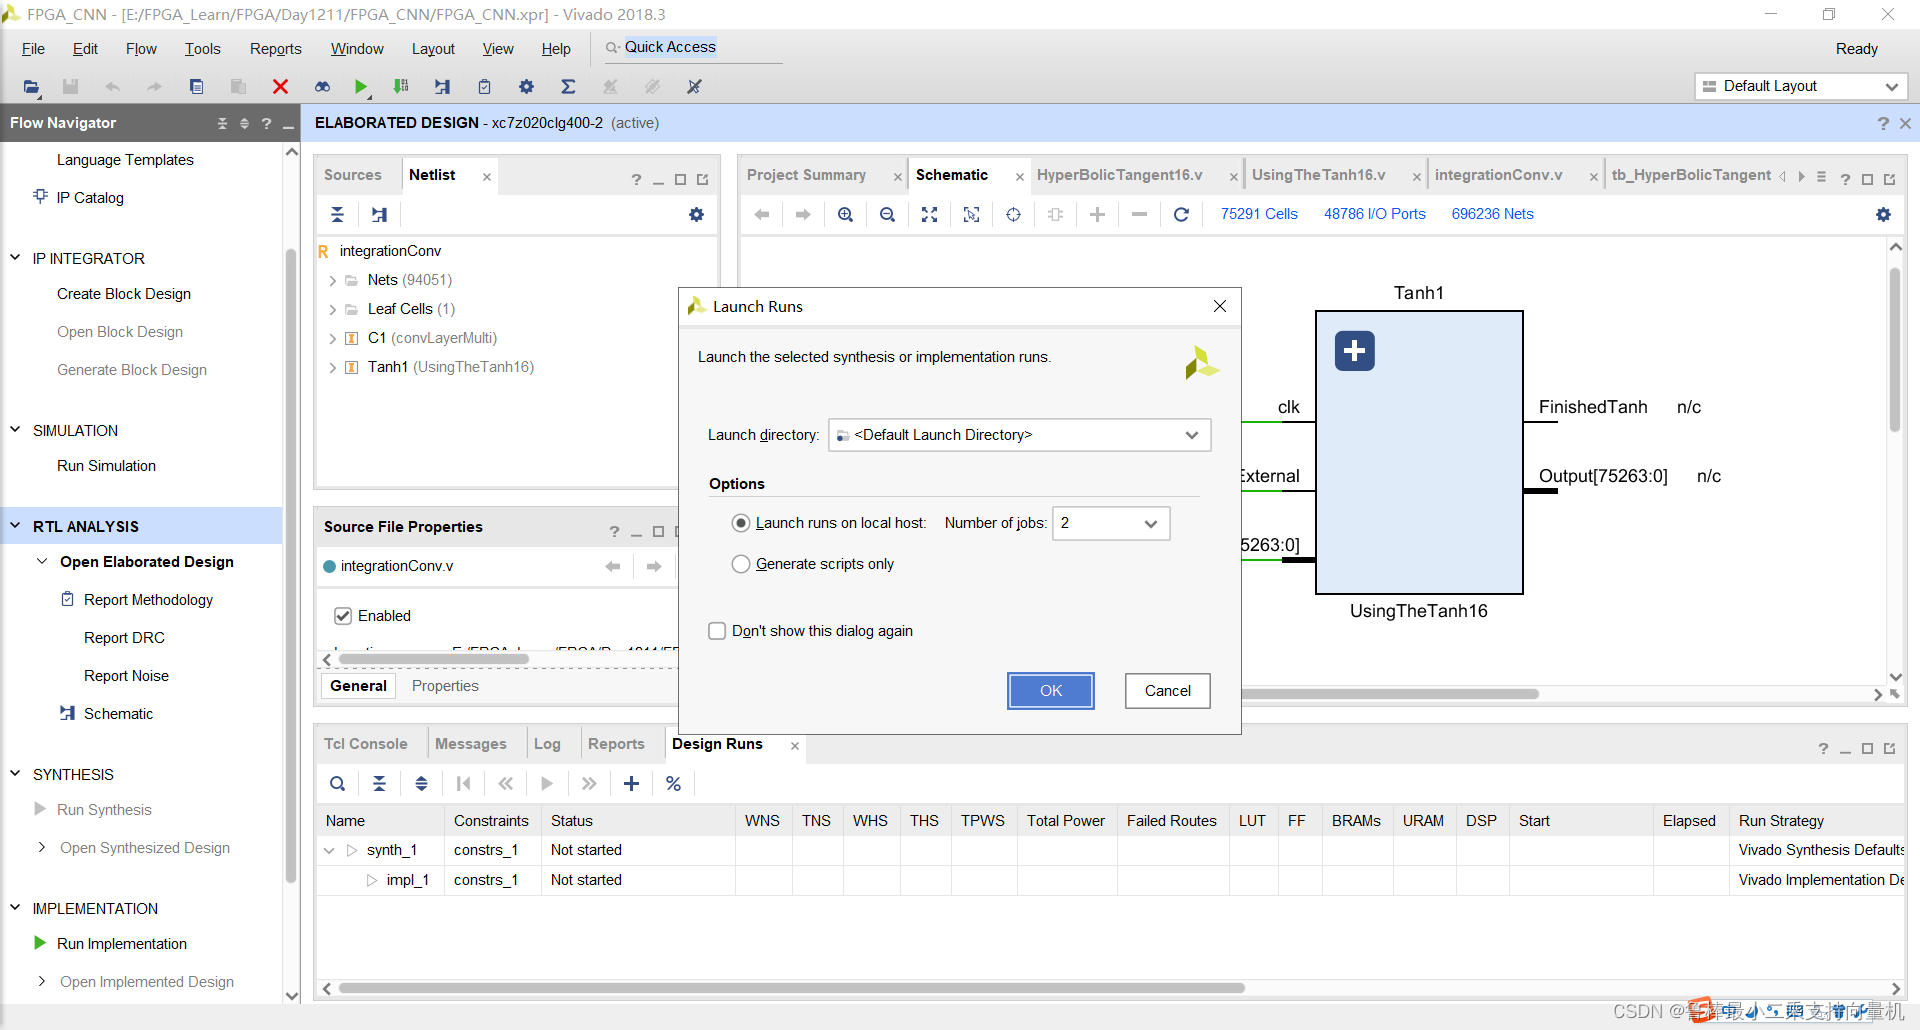
Task: Select Launch runs on local host radio
Action: tap(741, 523)
